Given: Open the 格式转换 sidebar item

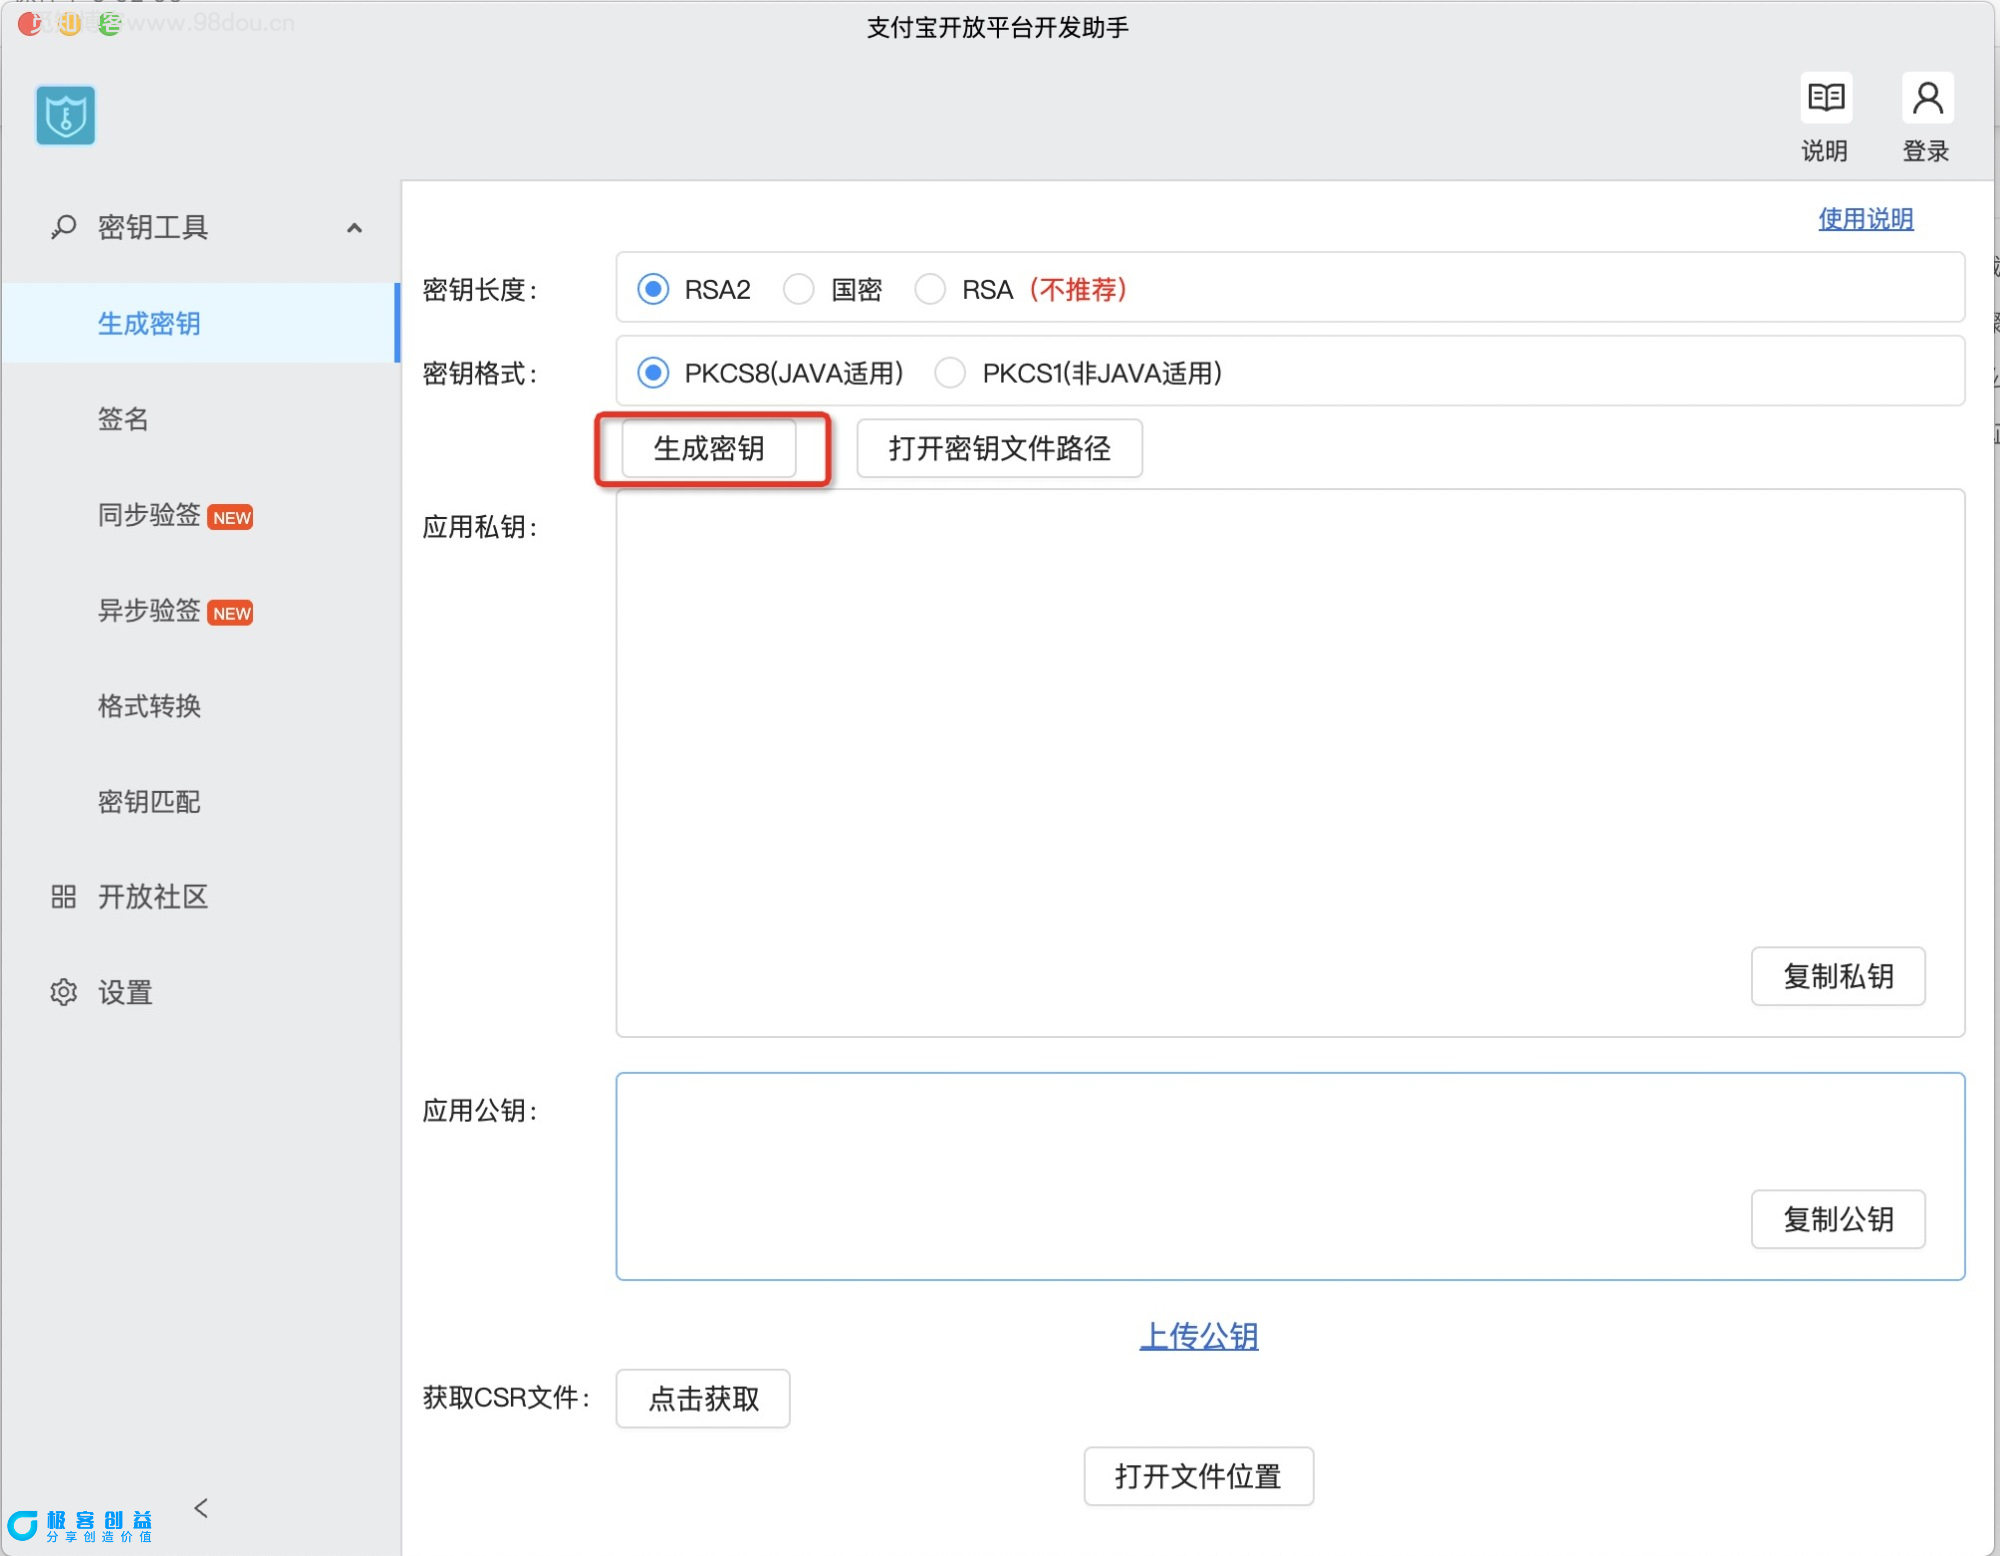Looking at the screenshot, I should pos(149,706).
